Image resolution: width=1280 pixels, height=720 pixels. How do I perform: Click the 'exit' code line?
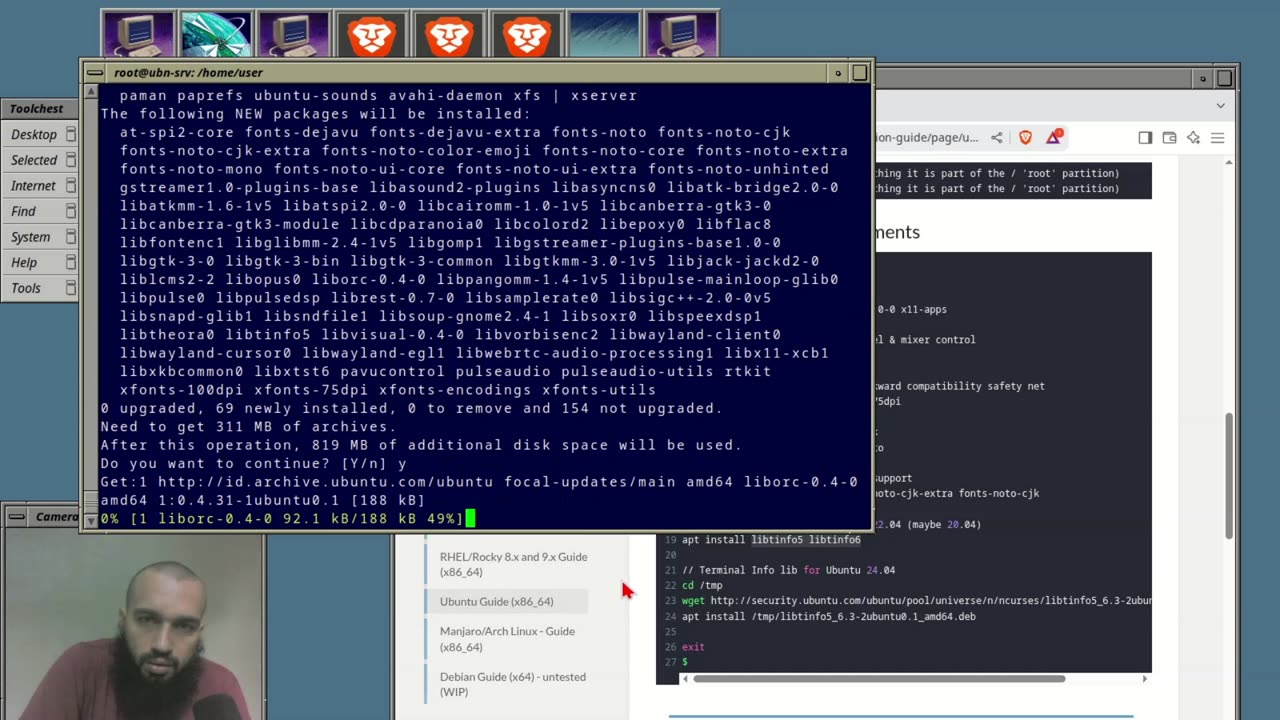coord(693,647)
